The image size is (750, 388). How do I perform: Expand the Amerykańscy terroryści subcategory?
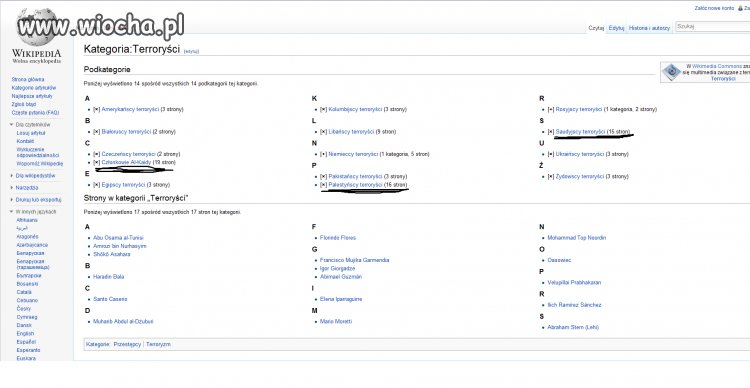(97, 110)
